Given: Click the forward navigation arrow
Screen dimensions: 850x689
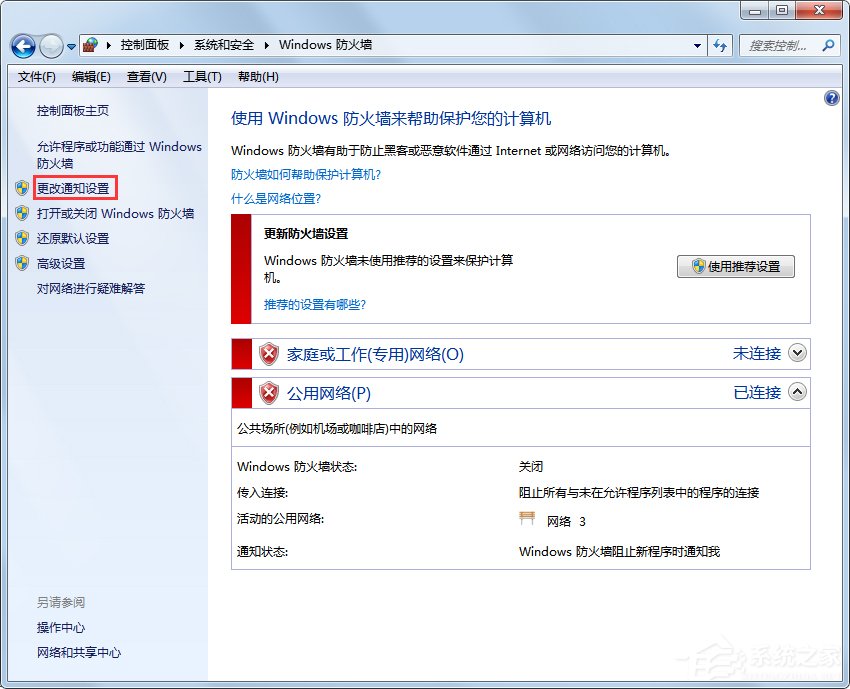Looking at the screenshot, I should tap(49, 45).
